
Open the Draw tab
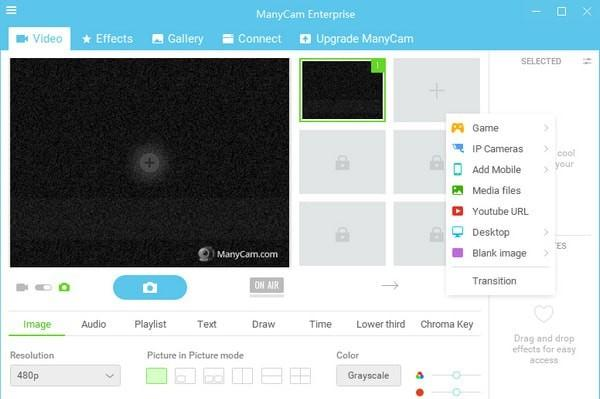coord(263,324)
